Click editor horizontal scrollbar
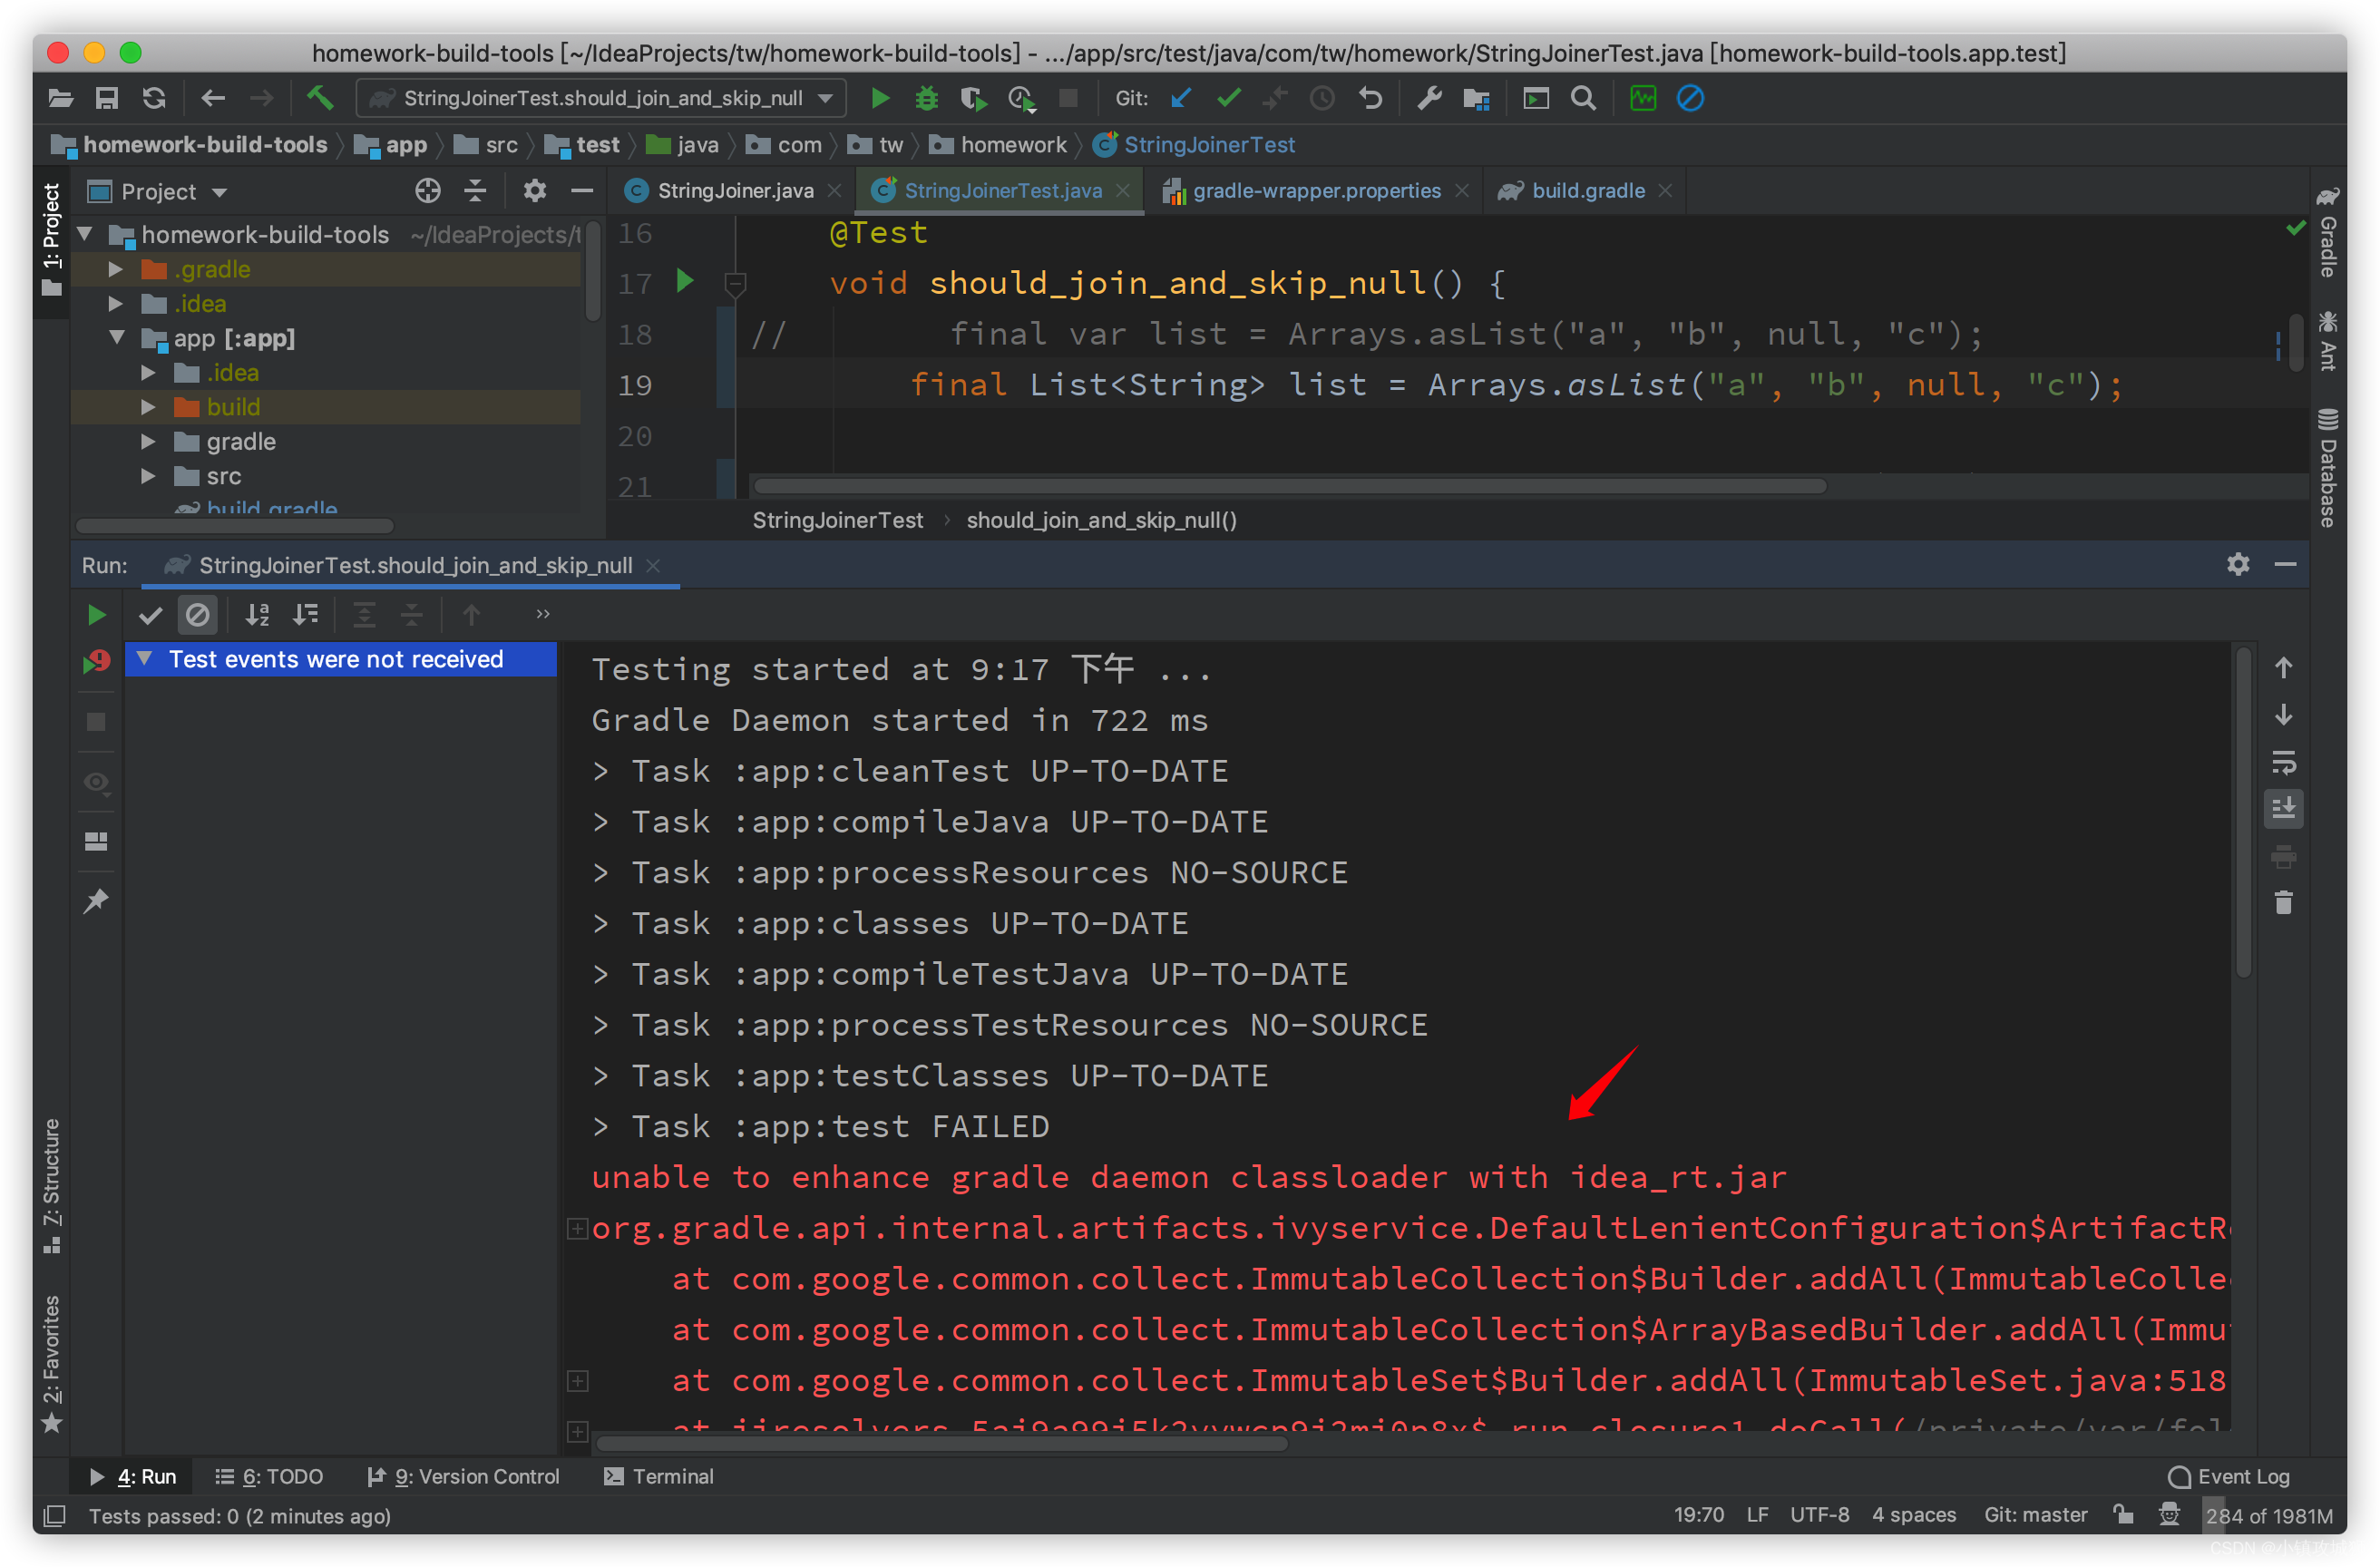The width and height of the screenshot is (2380, 1567). click(x=1290, y=486)
